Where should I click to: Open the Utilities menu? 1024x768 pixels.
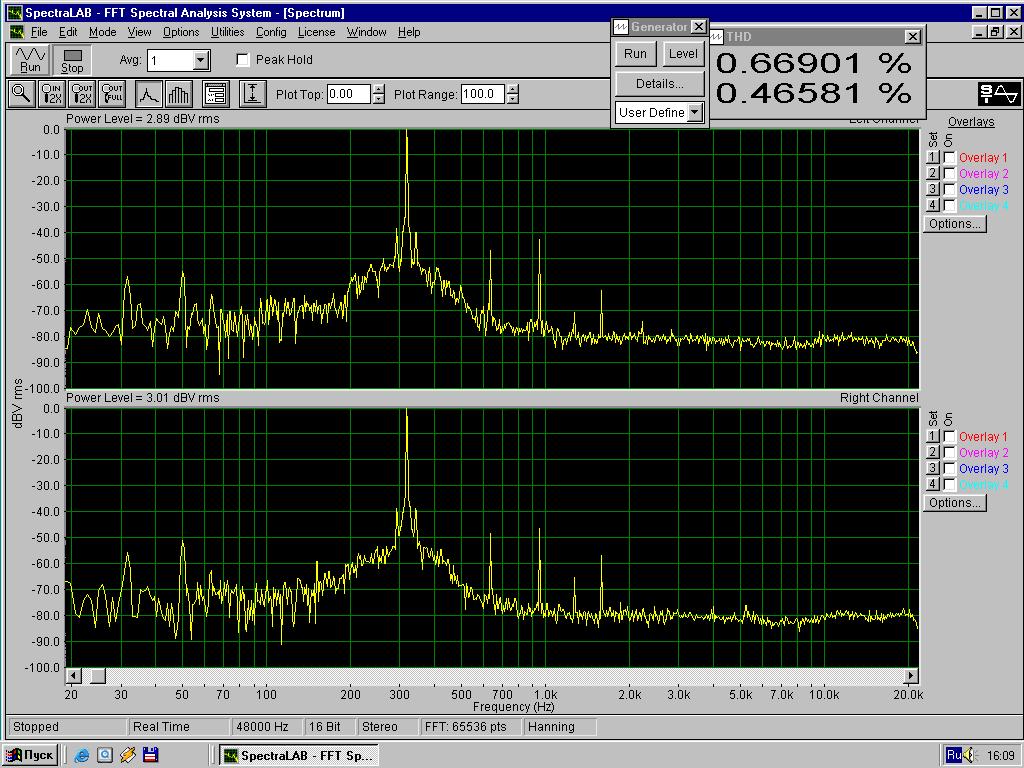click(227, 32)
